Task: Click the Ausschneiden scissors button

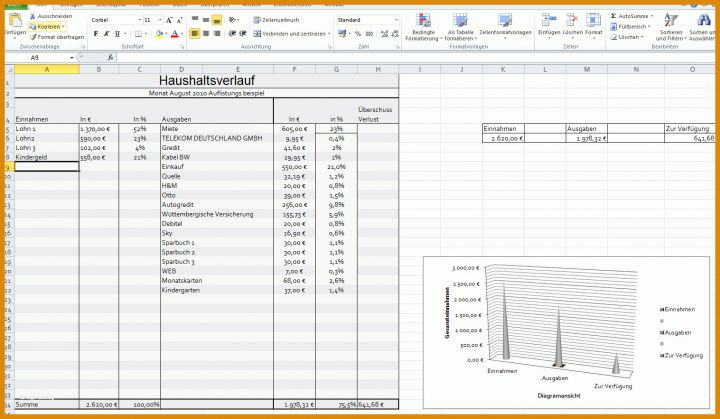Action: click(x=51, y=16)
